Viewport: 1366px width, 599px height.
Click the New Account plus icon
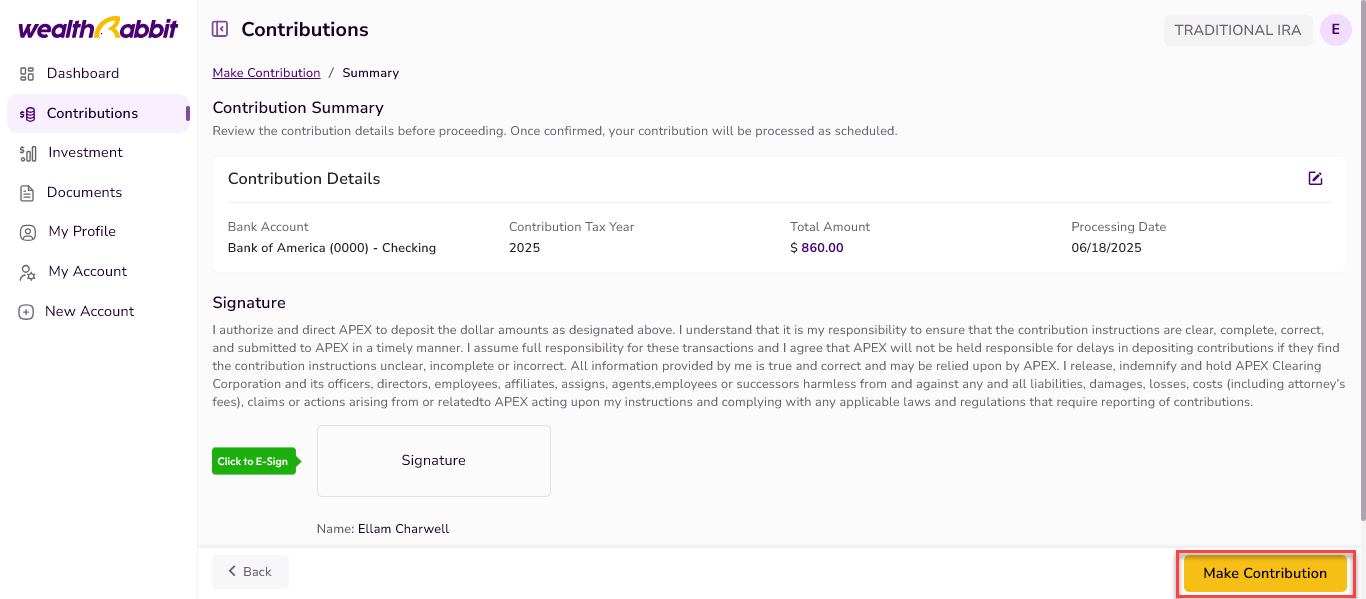[27, 312]
